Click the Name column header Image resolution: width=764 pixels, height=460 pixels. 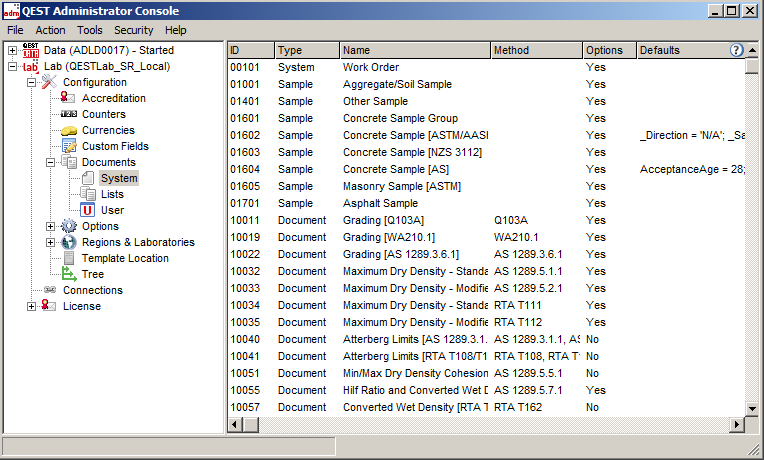[x=413, y=50]
